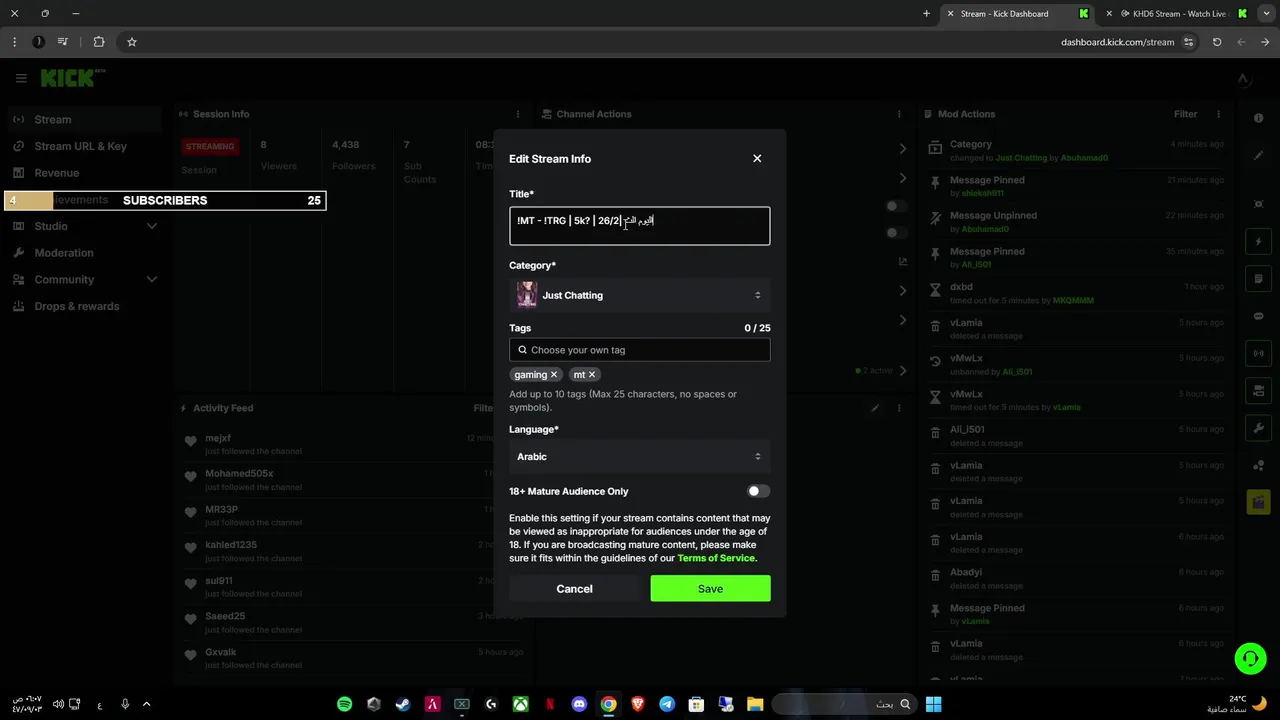Open Steam from the taskbar
The height and width of the screenshot is (720, 1280).
pos(403,704)
